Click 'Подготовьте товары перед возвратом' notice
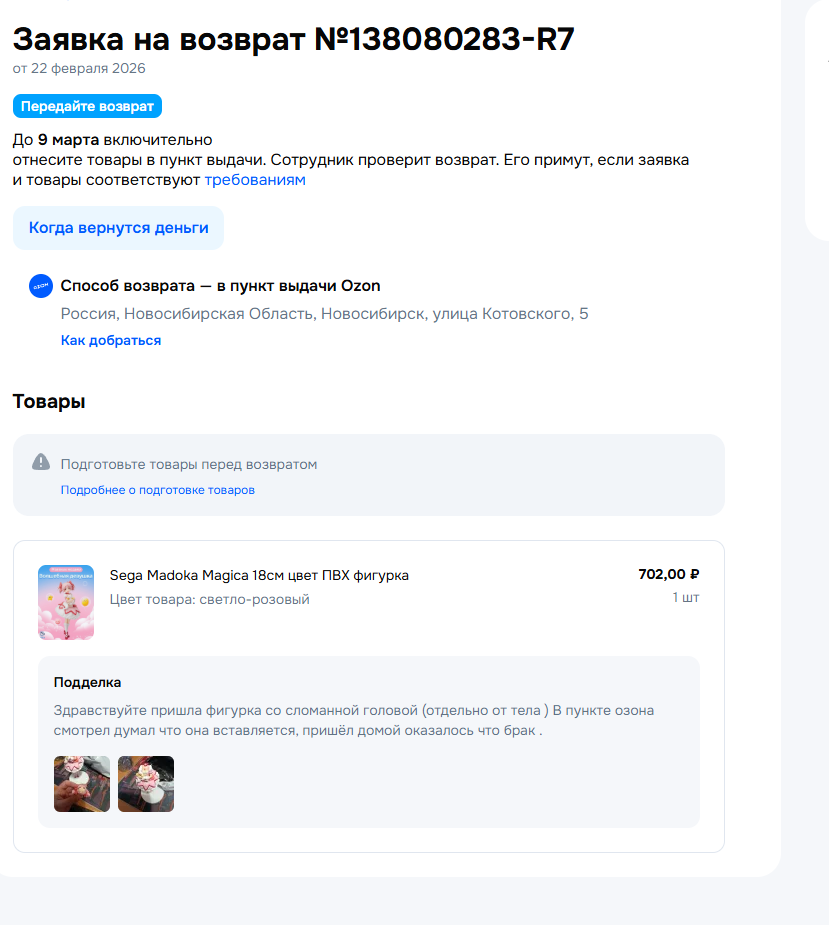The image size is (829, 925). 189,464
